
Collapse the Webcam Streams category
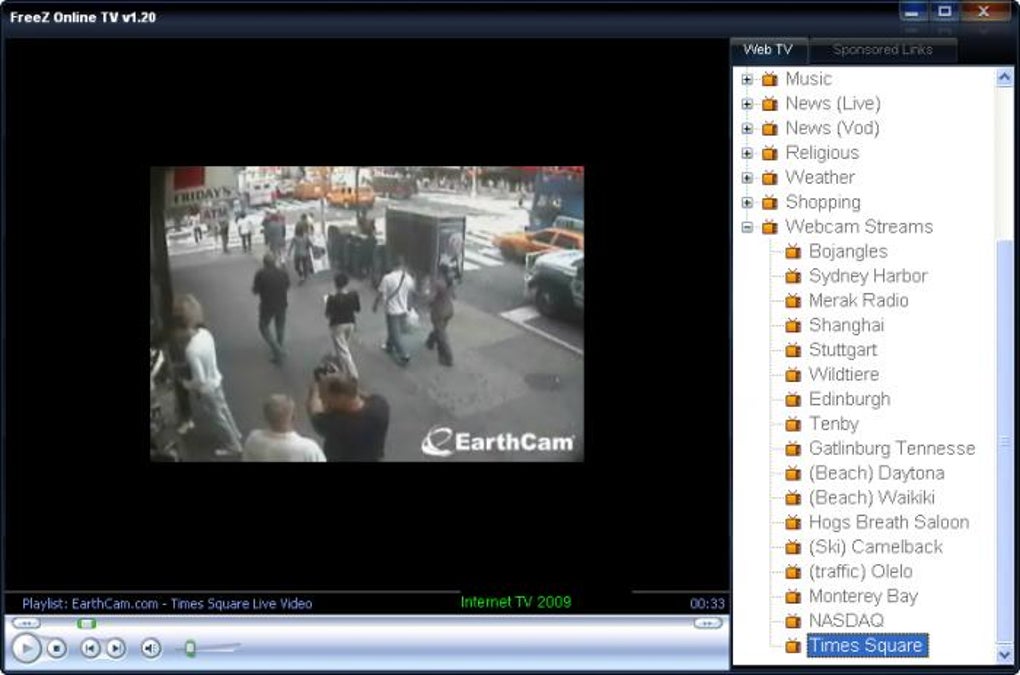pos(747,228)
